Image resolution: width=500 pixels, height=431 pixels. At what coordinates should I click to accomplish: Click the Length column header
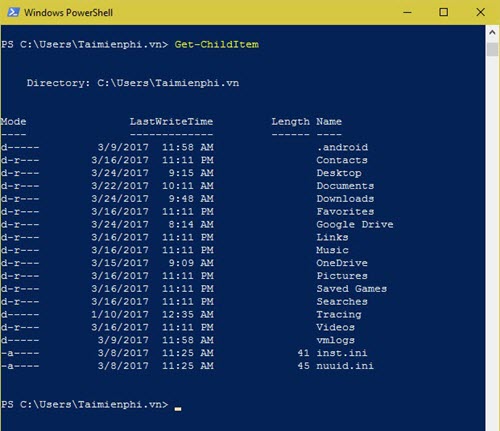coord(290,122)
